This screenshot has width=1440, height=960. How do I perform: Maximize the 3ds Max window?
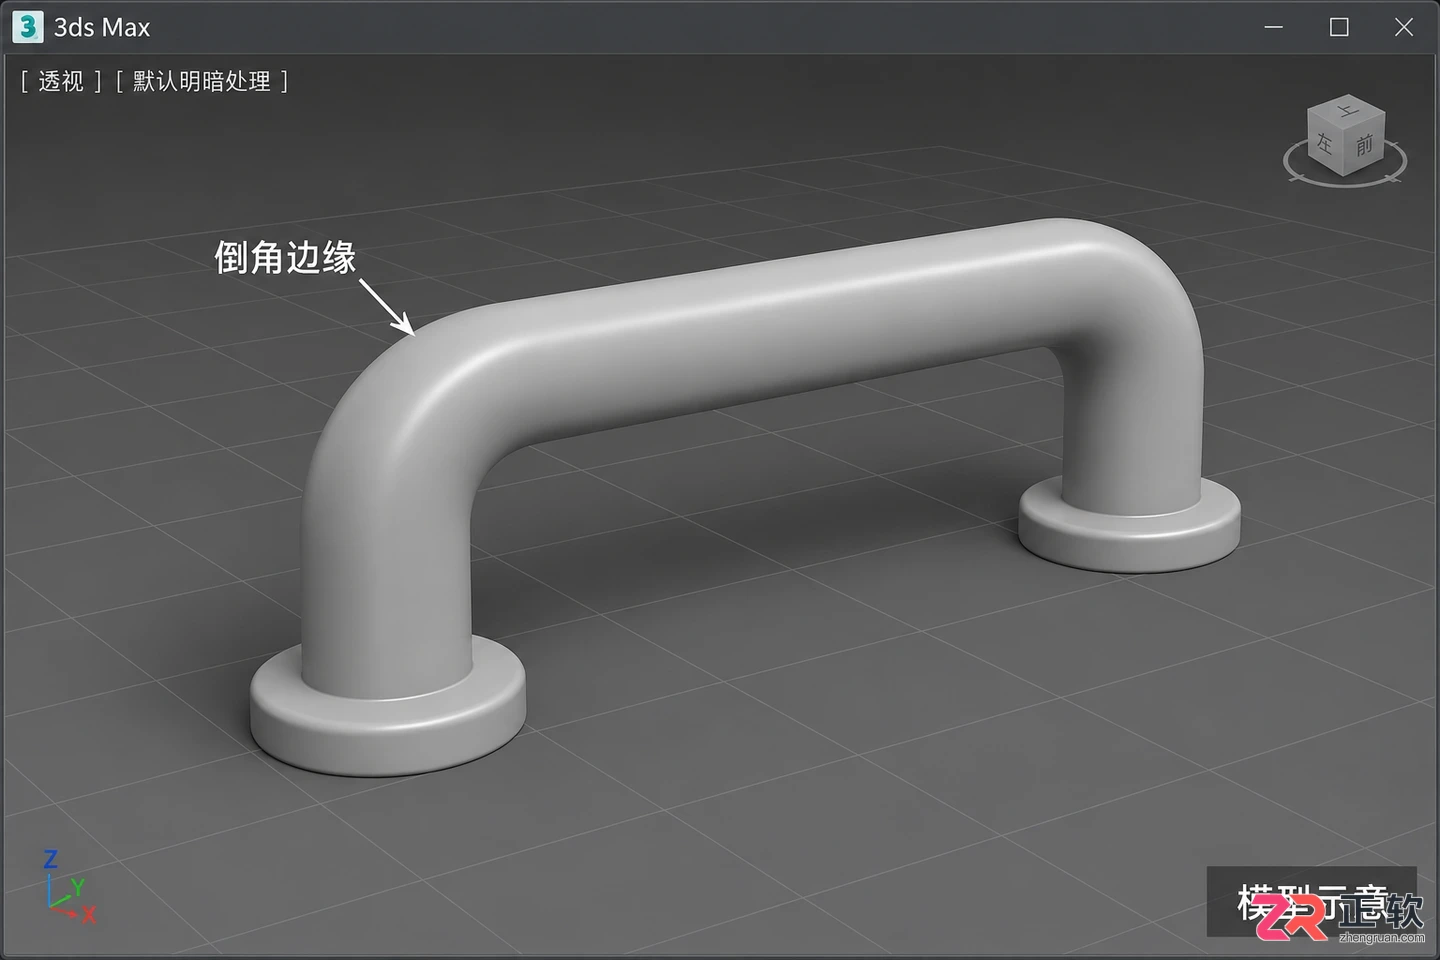tap(1339, 27)
